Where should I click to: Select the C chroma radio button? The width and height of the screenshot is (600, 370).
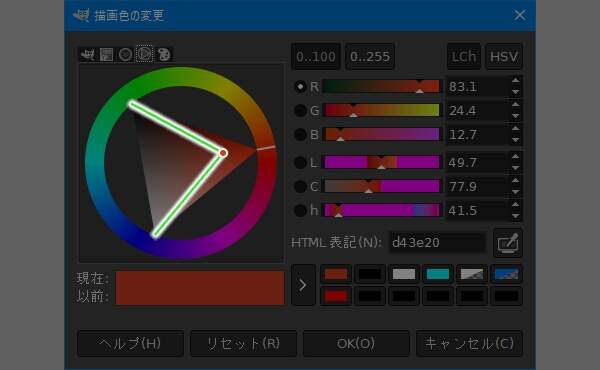coord(300,186)
